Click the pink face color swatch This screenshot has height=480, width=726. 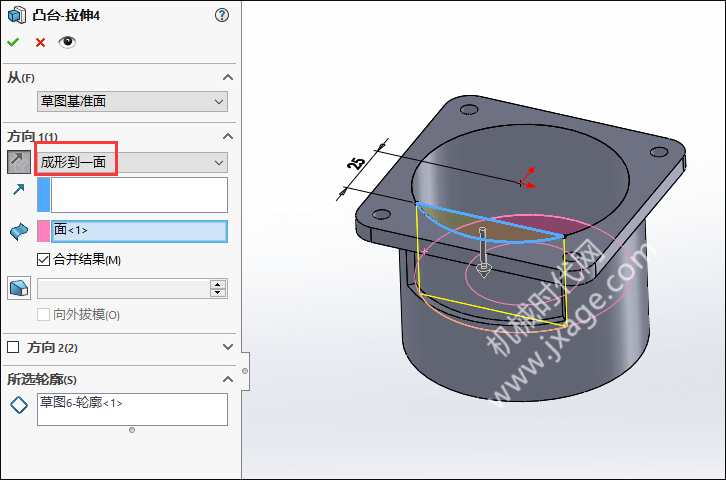pos(44,231)
